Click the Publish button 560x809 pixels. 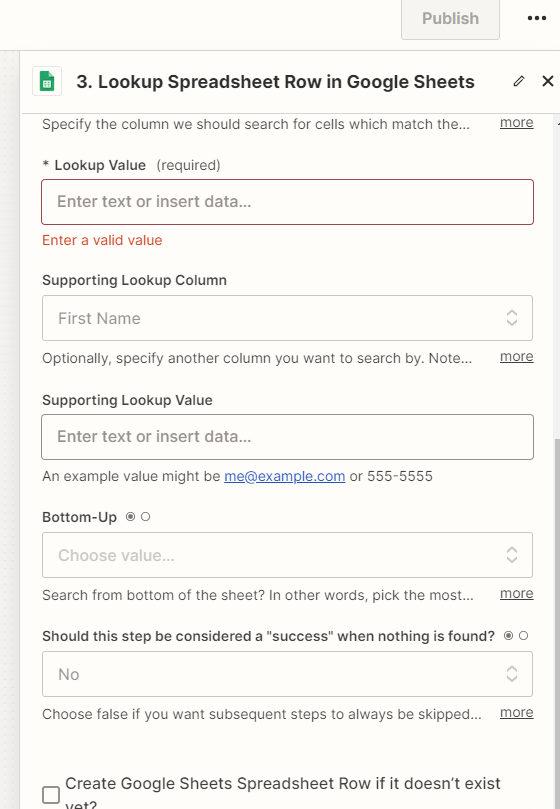(450, 19)
